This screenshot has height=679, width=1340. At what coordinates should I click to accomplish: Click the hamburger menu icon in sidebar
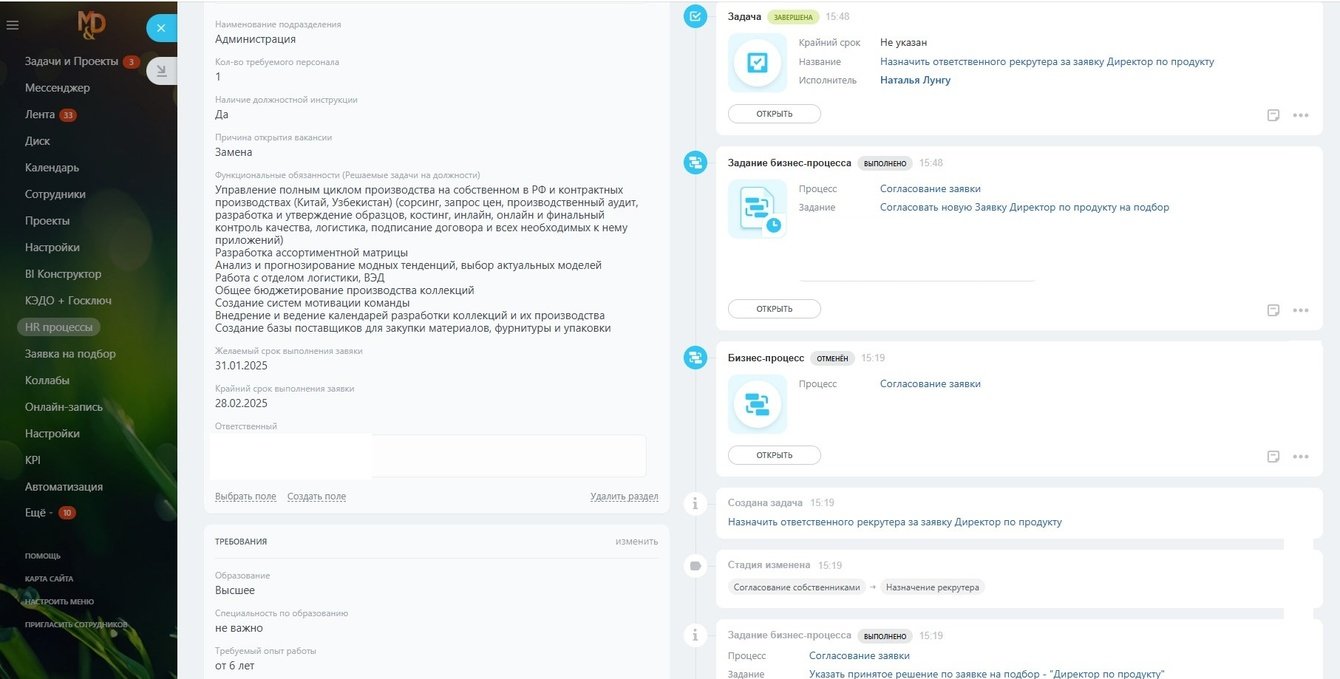pos(13,25)
